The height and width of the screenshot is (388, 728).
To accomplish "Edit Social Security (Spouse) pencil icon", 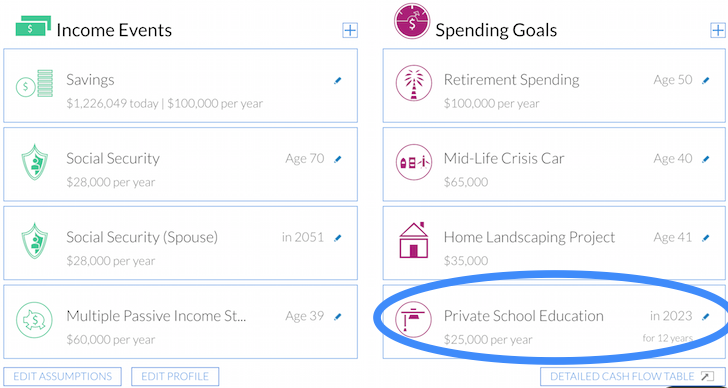I will coord(338,238).
